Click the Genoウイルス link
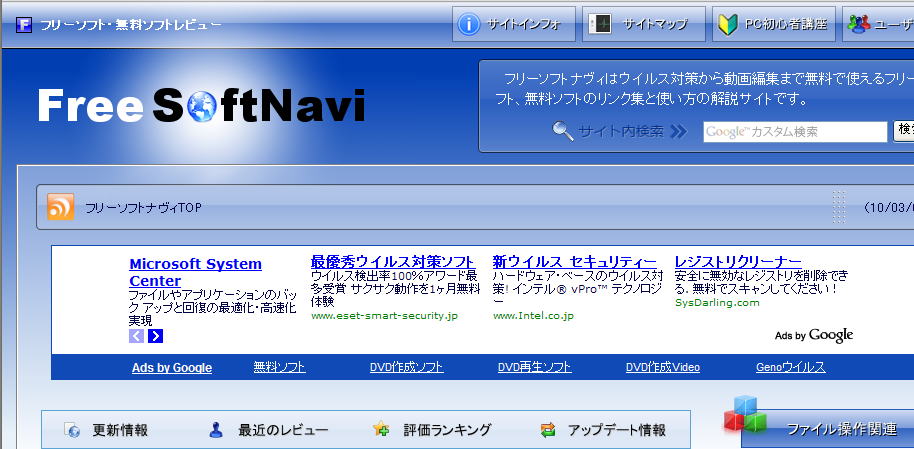 pyautogui.click(x=790, y=367)
